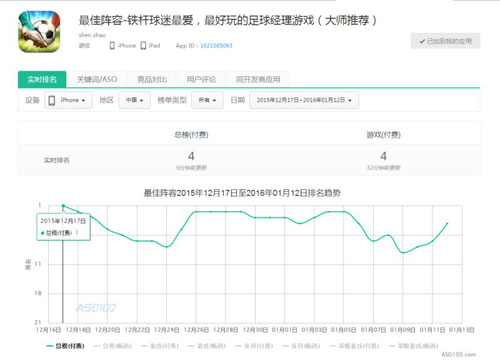Viewport: 500px width, 361px height.
Task: Click the chart title 最佳阵容 排名趋势
Action: click(242, 193)
